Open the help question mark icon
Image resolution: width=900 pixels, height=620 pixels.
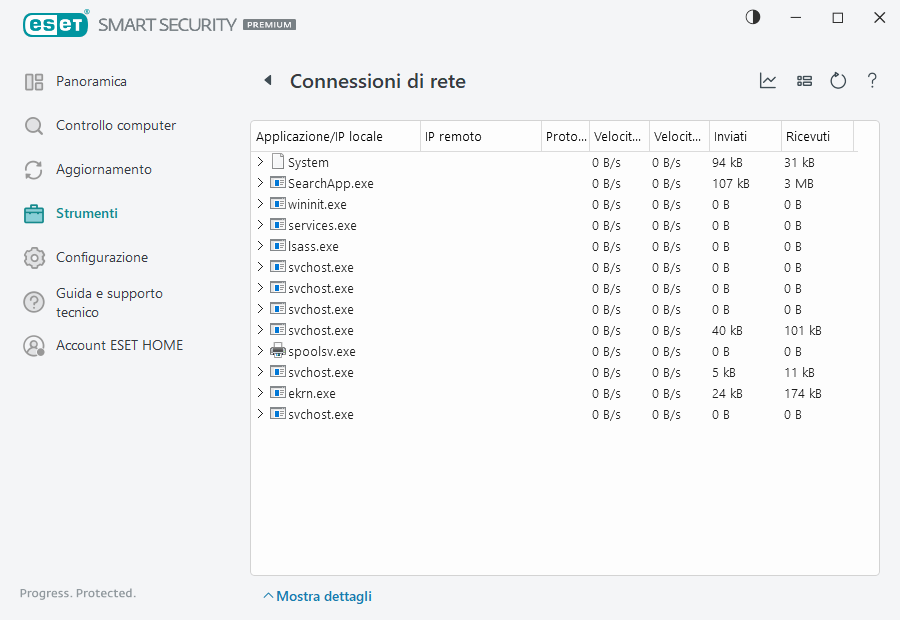tap(872, 81)
